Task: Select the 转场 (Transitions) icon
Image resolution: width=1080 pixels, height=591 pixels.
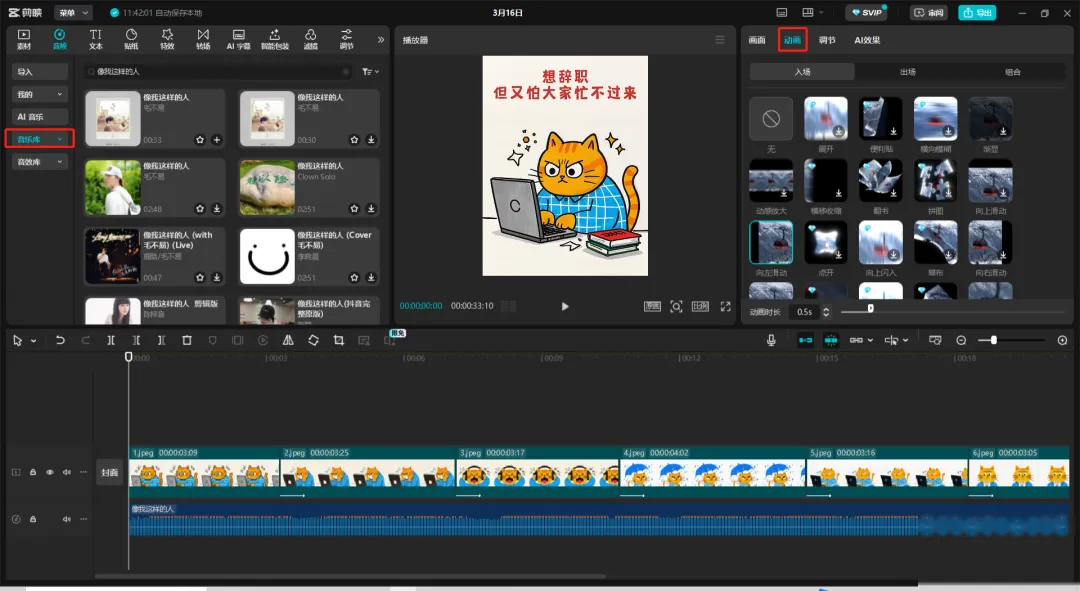Action: (x=203, y=39)
